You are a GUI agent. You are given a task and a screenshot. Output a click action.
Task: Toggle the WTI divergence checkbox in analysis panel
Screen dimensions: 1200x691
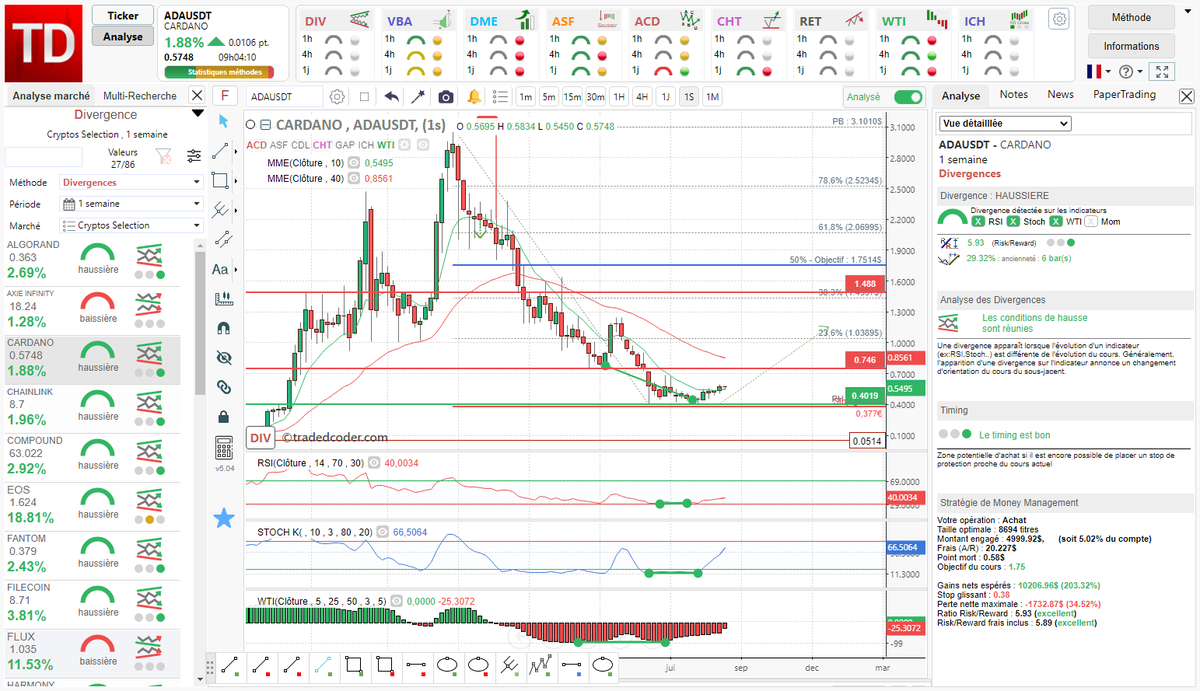point(1056,221)
